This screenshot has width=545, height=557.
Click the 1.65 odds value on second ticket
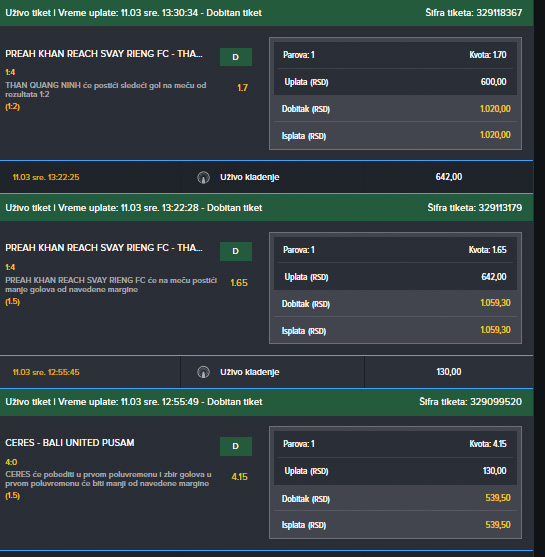click(239, 283)
